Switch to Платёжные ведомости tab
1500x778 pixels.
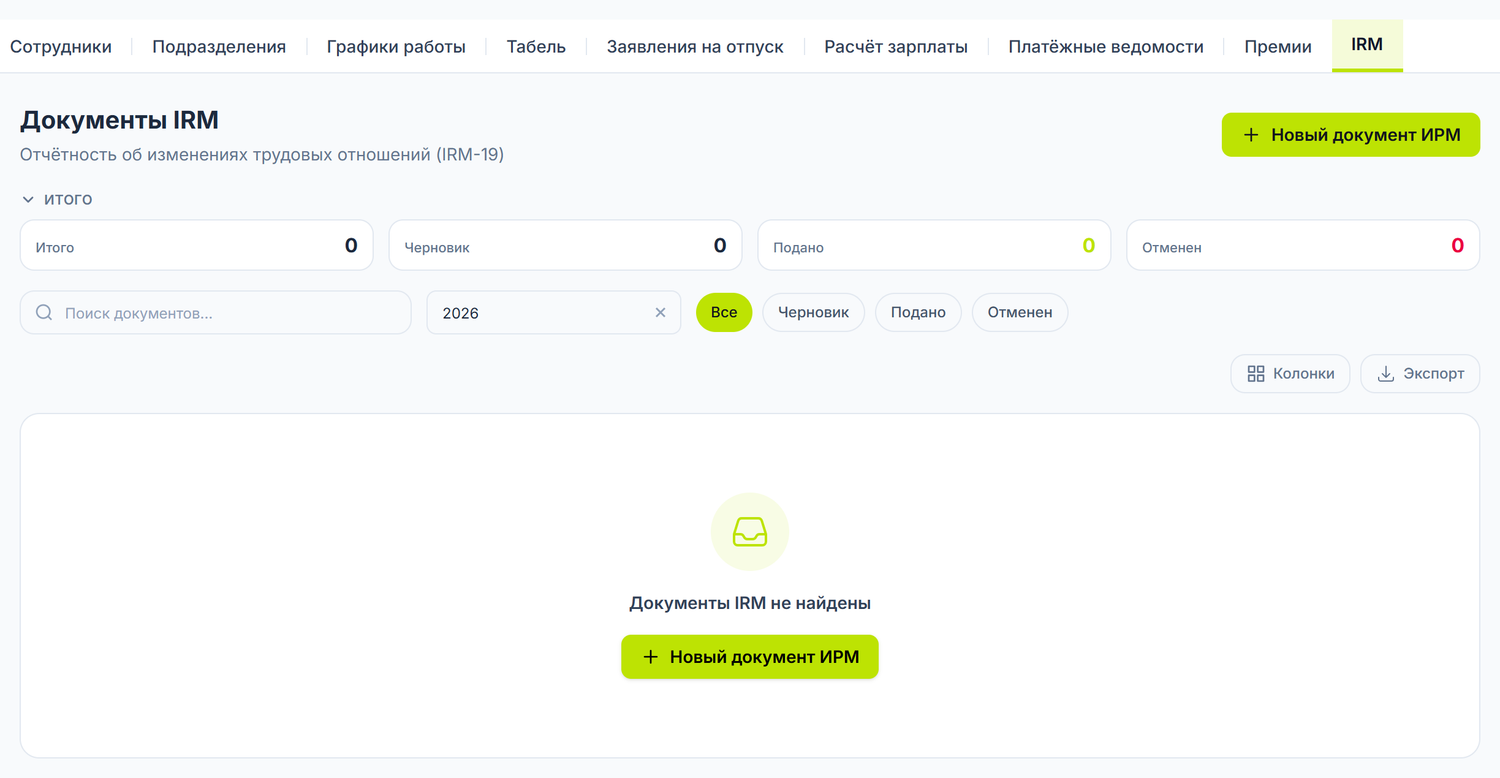(x=1106, y=47)
